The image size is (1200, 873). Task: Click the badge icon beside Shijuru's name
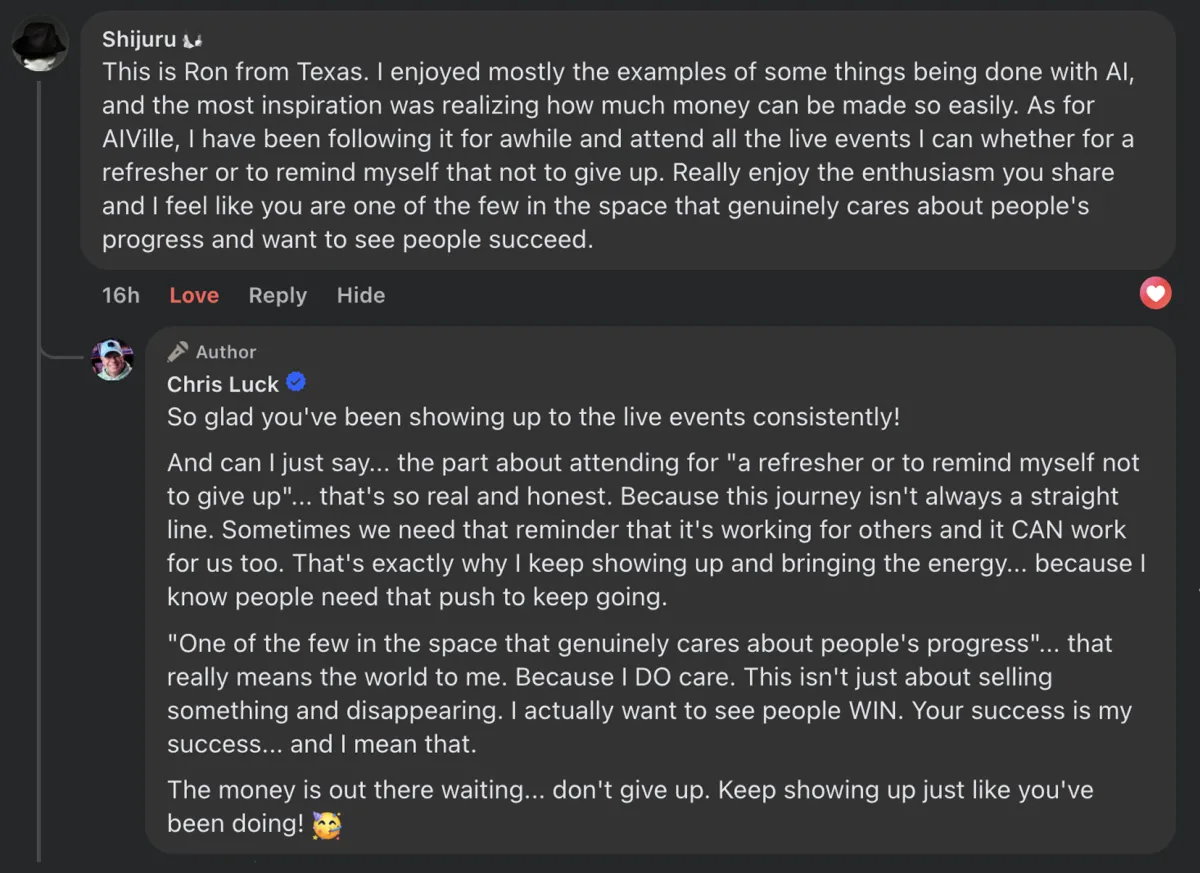point(192,41)
